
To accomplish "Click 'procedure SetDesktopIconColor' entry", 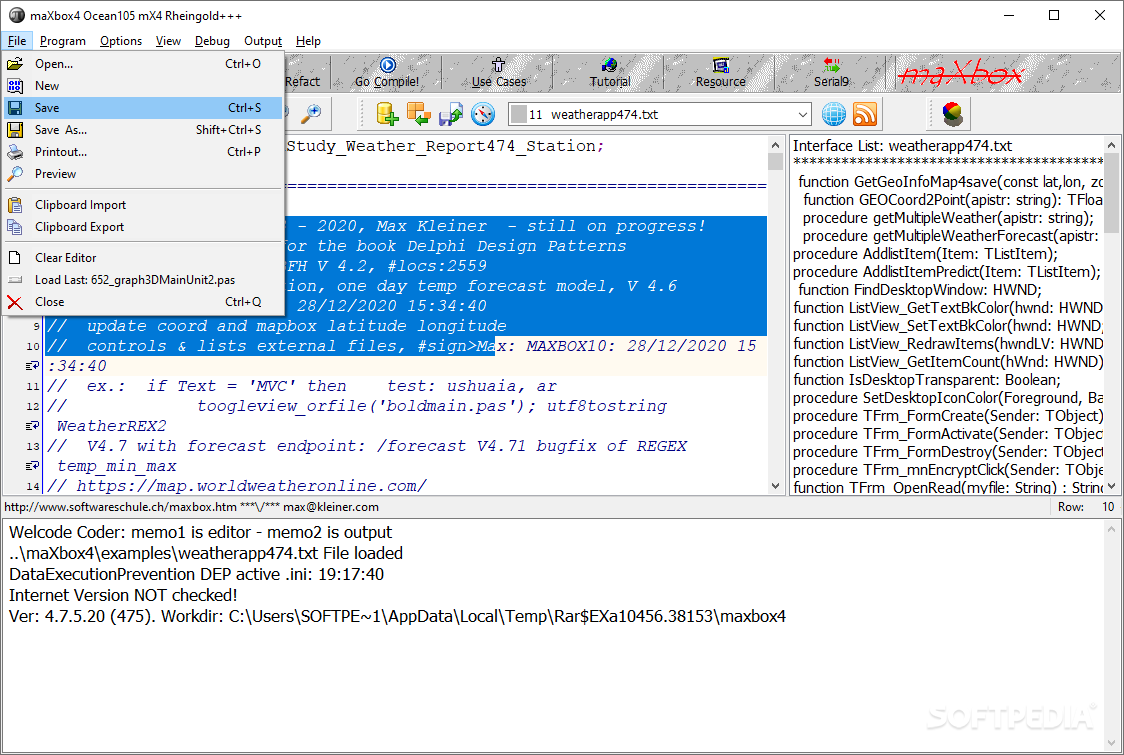I will [x=948, y=398].
